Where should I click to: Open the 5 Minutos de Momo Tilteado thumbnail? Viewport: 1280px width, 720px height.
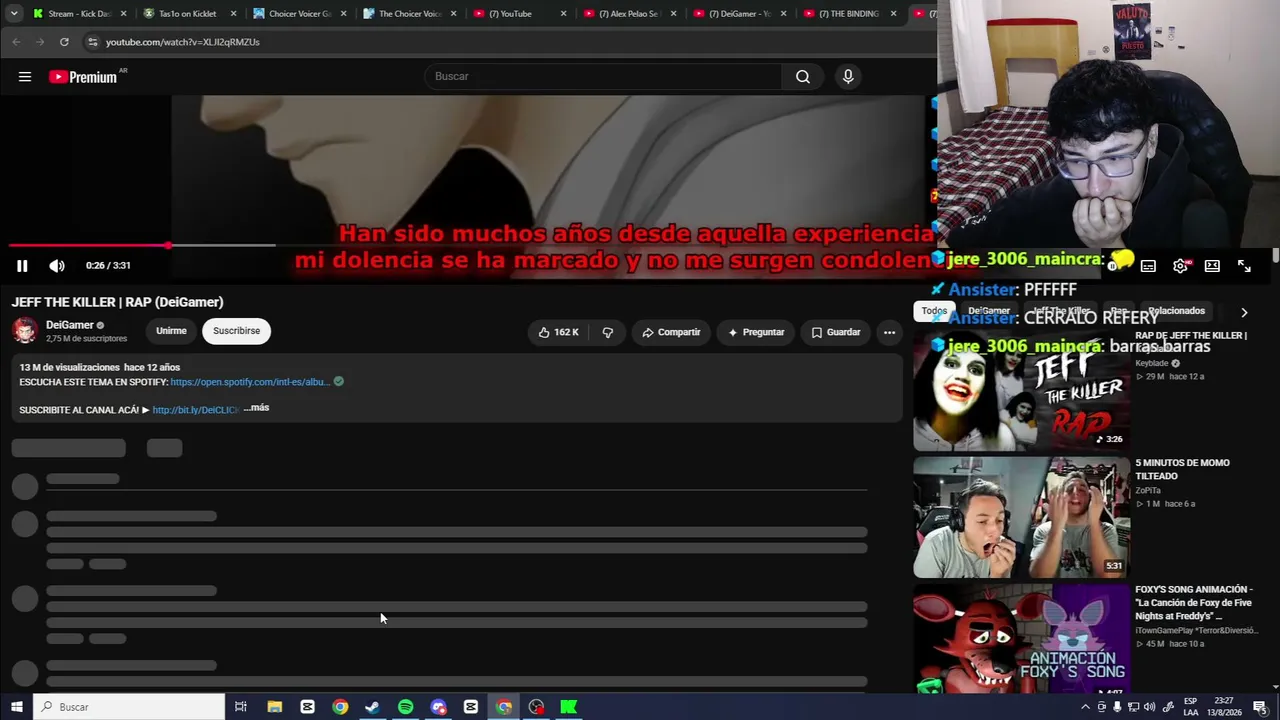click(1021, 518)
